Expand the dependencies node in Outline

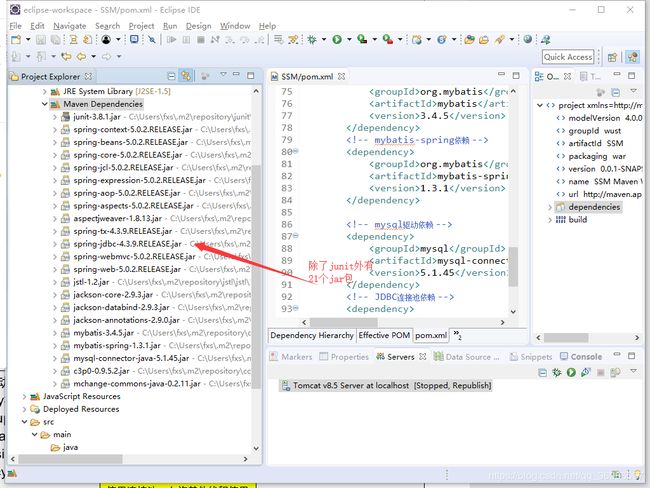click(x=550, y=207)
